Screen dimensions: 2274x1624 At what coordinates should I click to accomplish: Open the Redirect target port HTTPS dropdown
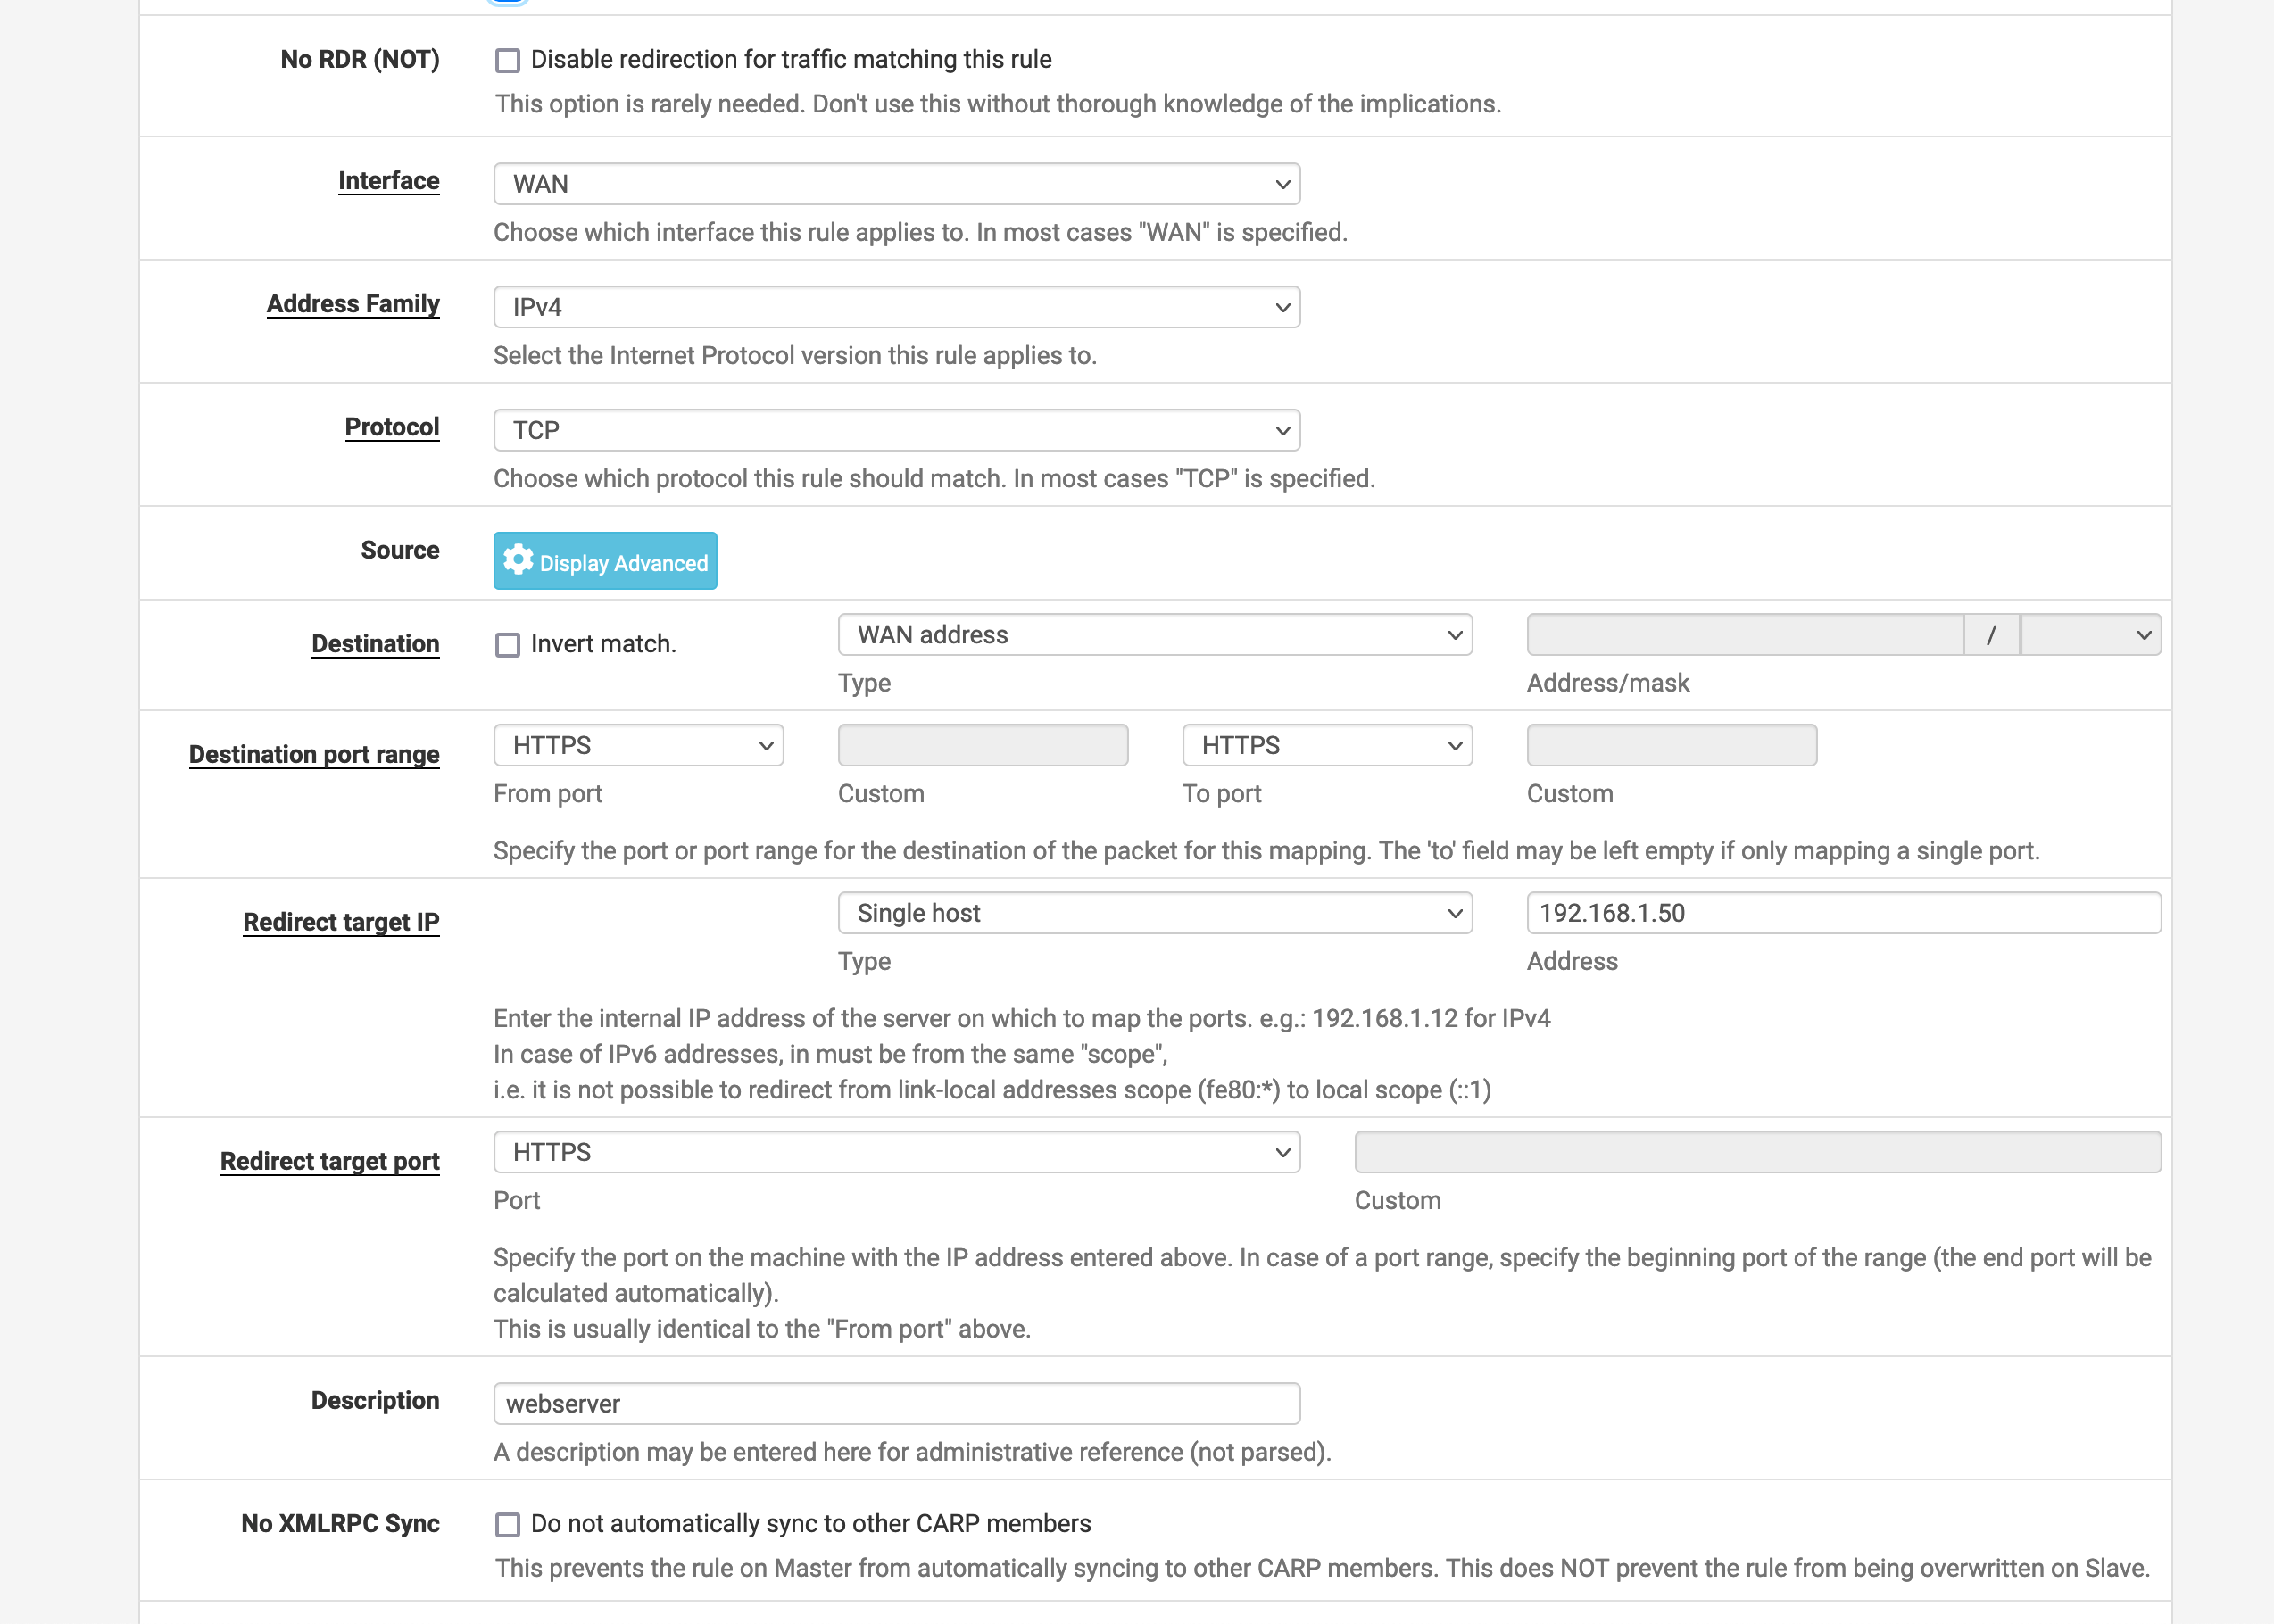coord(897,1152)
